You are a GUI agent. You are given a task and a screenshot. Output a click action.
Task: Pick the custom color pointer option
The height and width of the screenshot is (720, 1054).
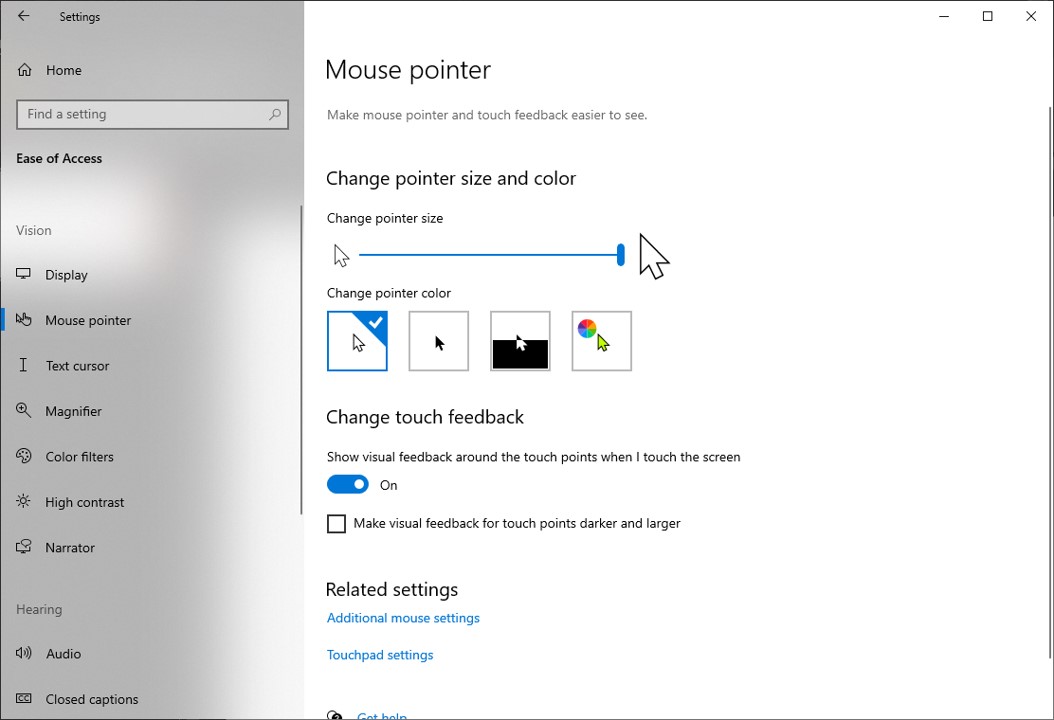601,341
